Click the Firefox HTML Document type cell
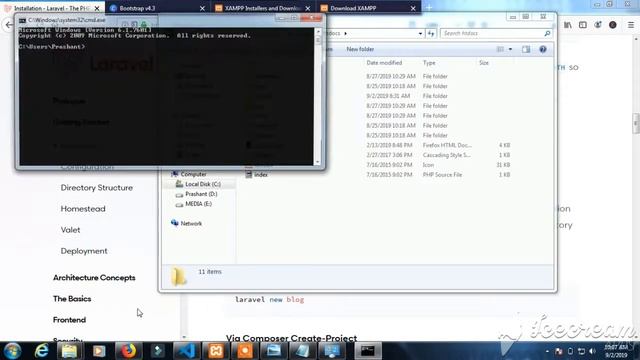Viewport: 640px width, 360px height. 447,145
